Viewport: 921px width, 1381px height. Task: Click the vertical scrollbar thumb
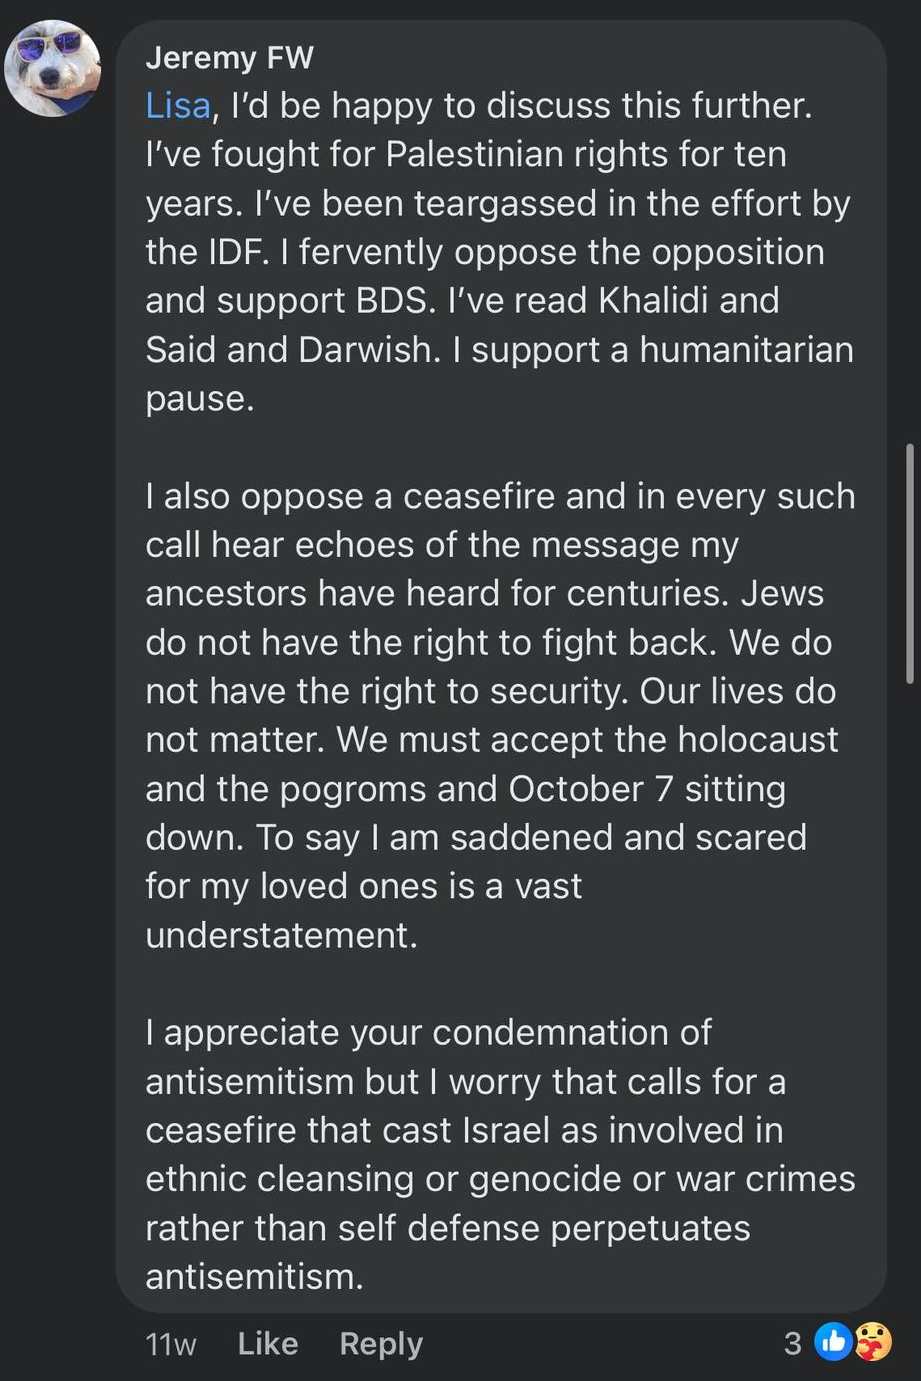[909, 564]
